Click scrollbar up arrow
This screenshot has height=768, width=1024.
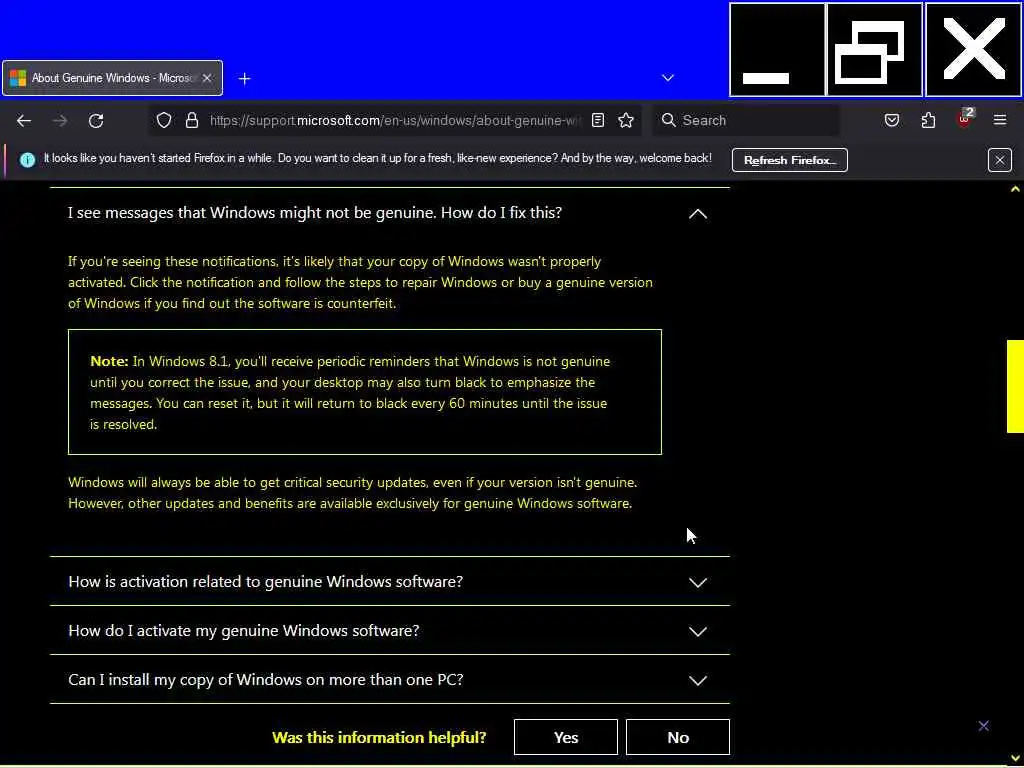pos(1015,189)
